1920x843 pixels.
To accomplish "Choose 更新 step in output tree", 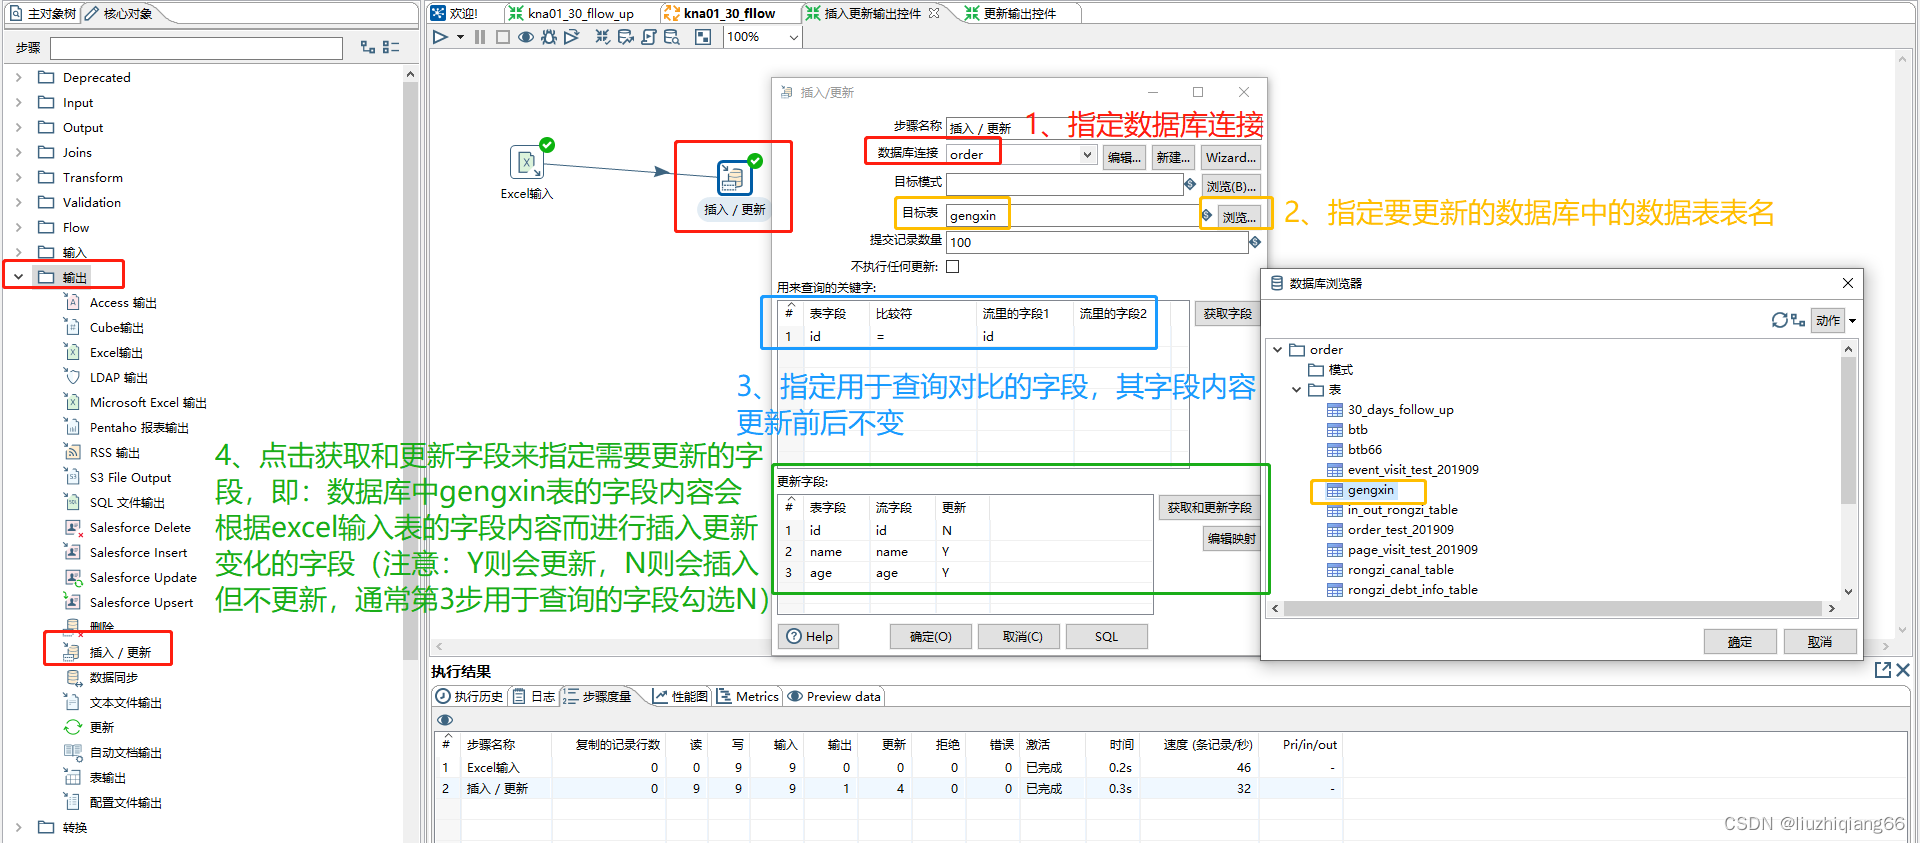I will (x=101, y=727).
